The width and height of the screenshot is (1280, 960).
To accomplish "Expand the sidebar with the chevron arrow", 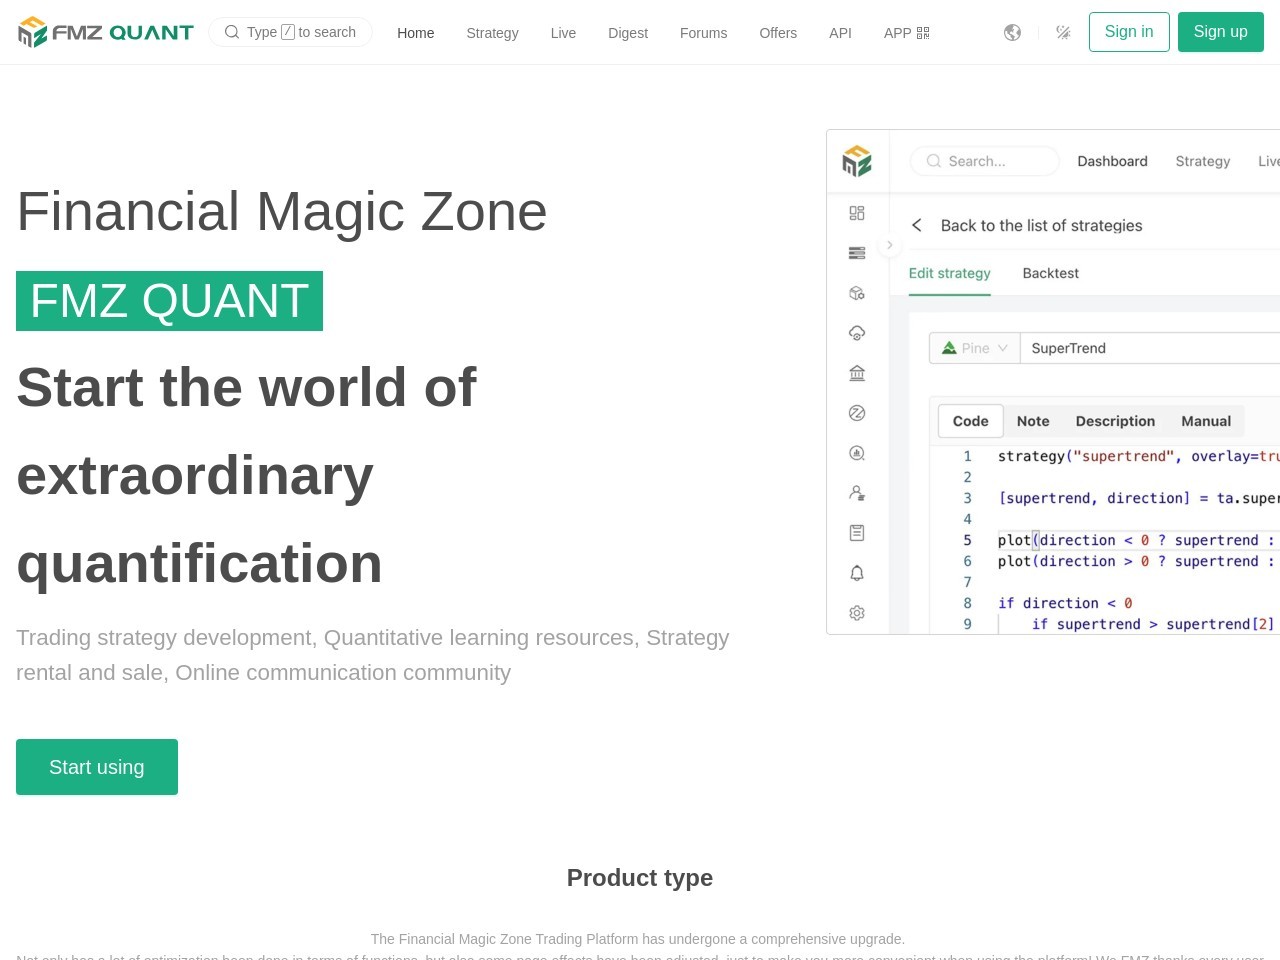I will 889,245.
